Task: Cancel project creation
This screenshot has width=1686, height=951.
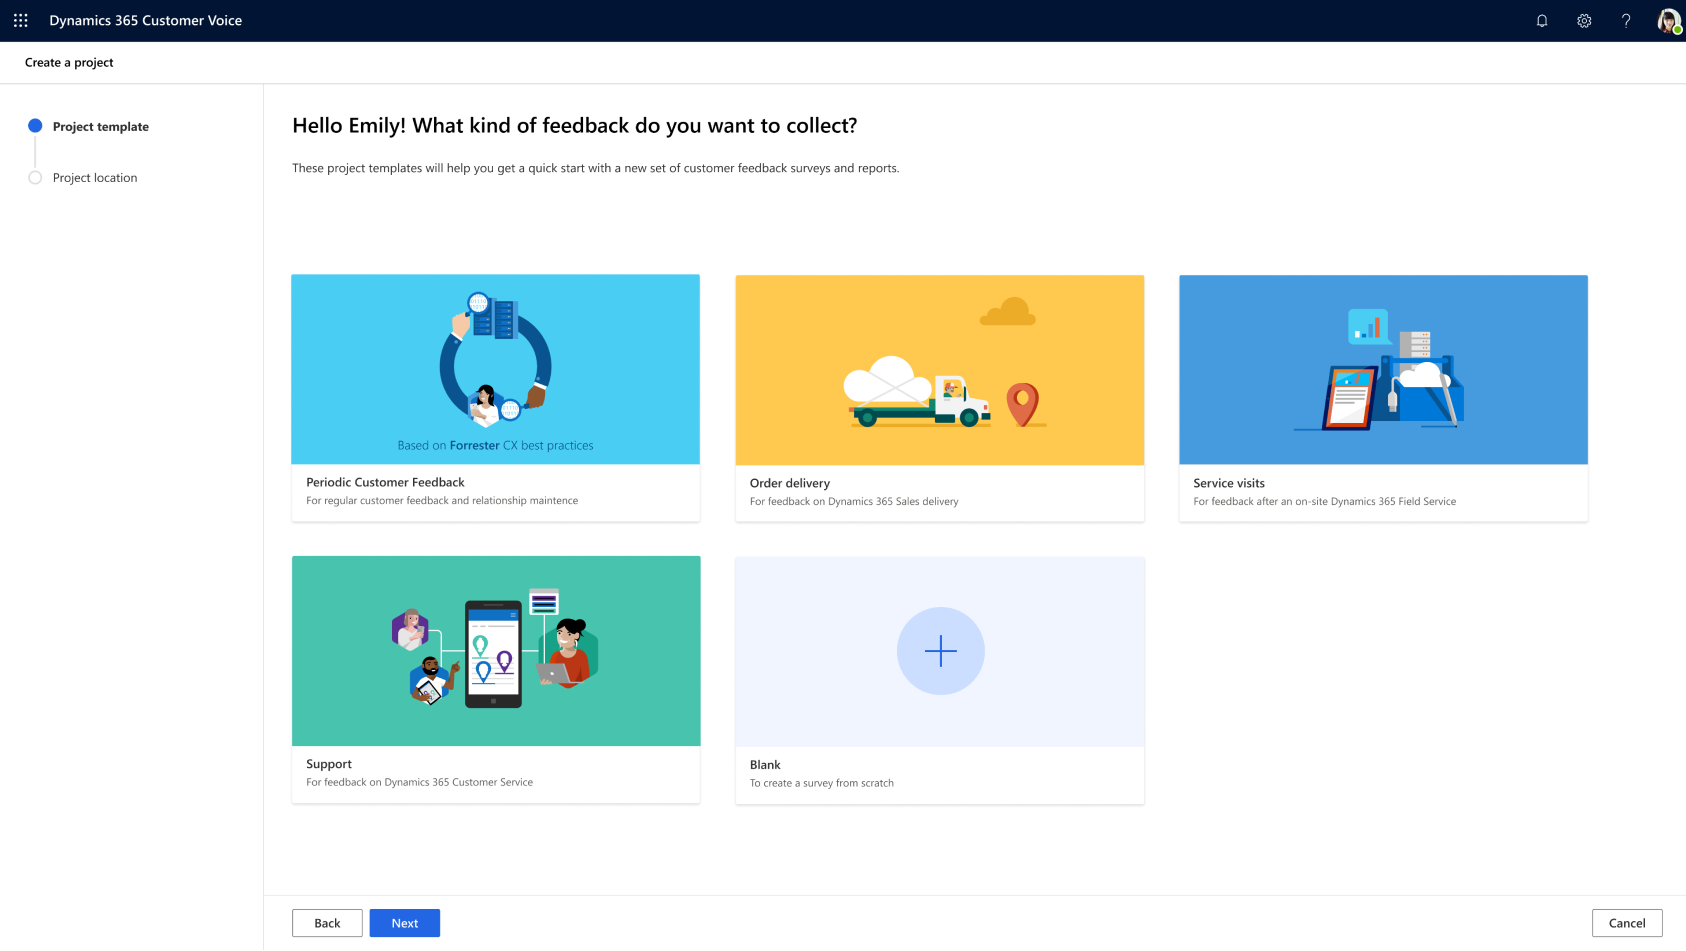Action: tap(1627, 923)
